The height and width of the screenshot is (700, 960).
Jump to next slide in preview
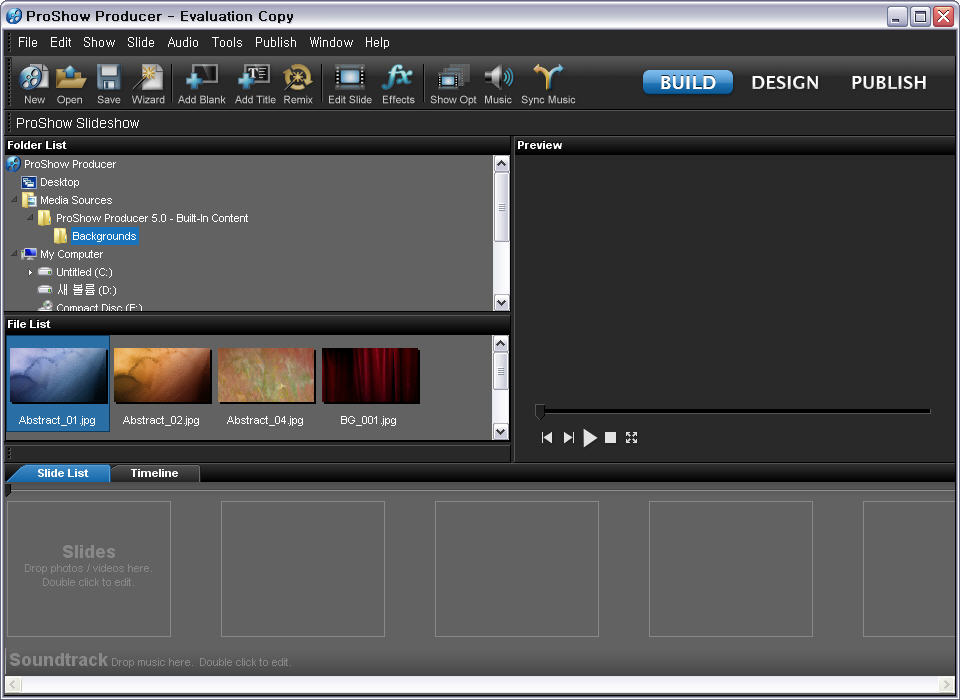click(x=569, y=437)
